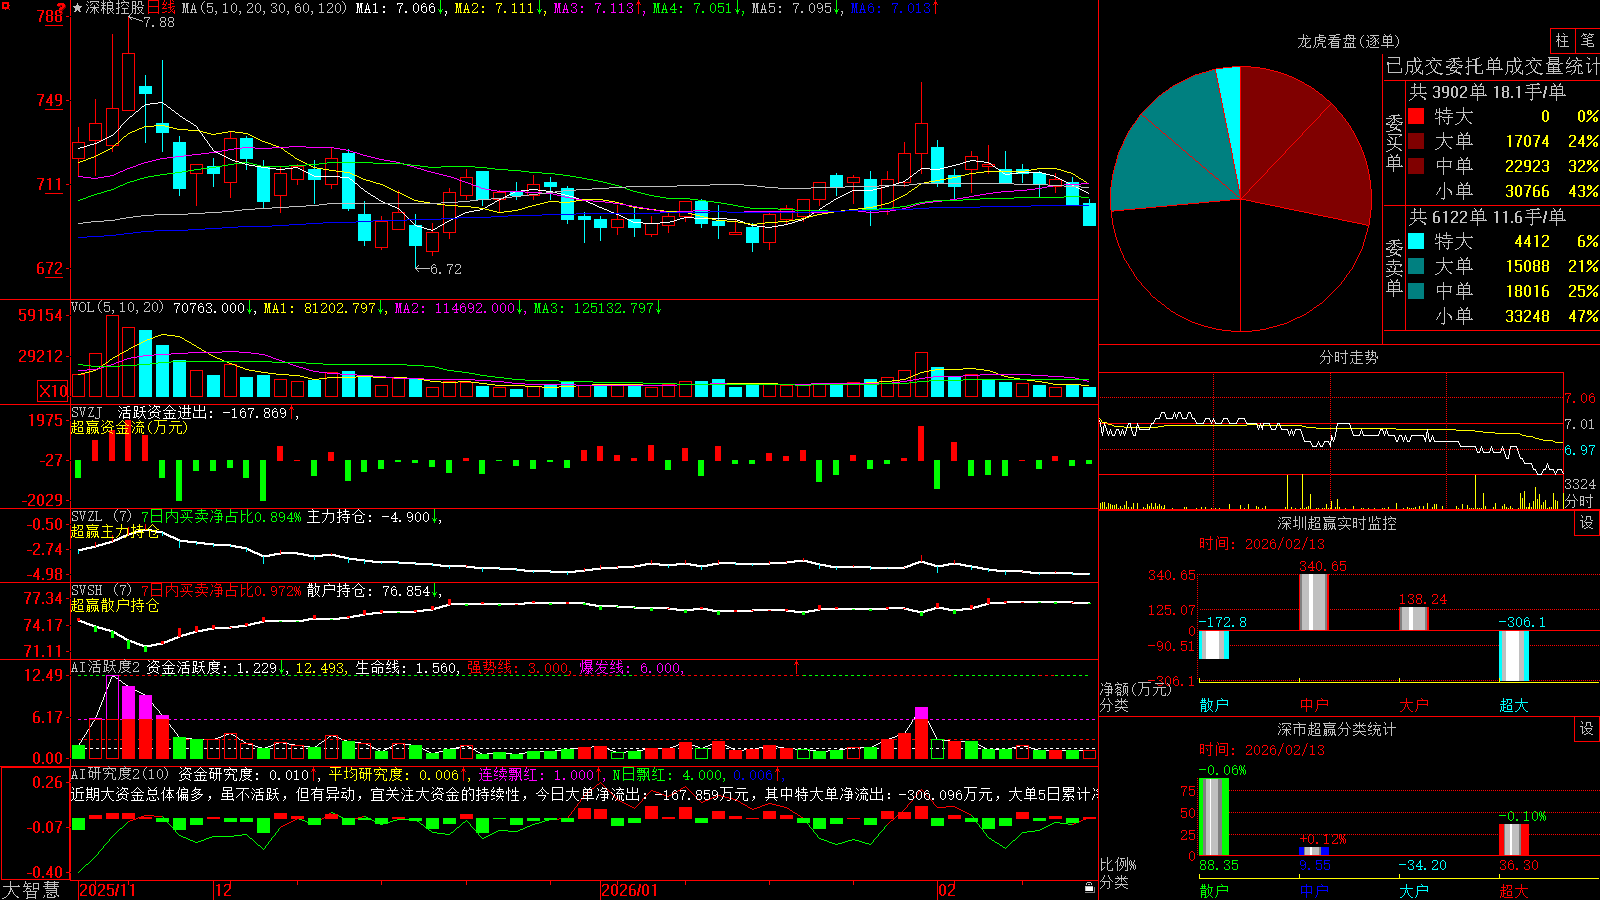Click the cyan 特大 sell-order color swatch
Image resolution: width=1600 pixels, height=900 pixels.
coord(1416,241)
